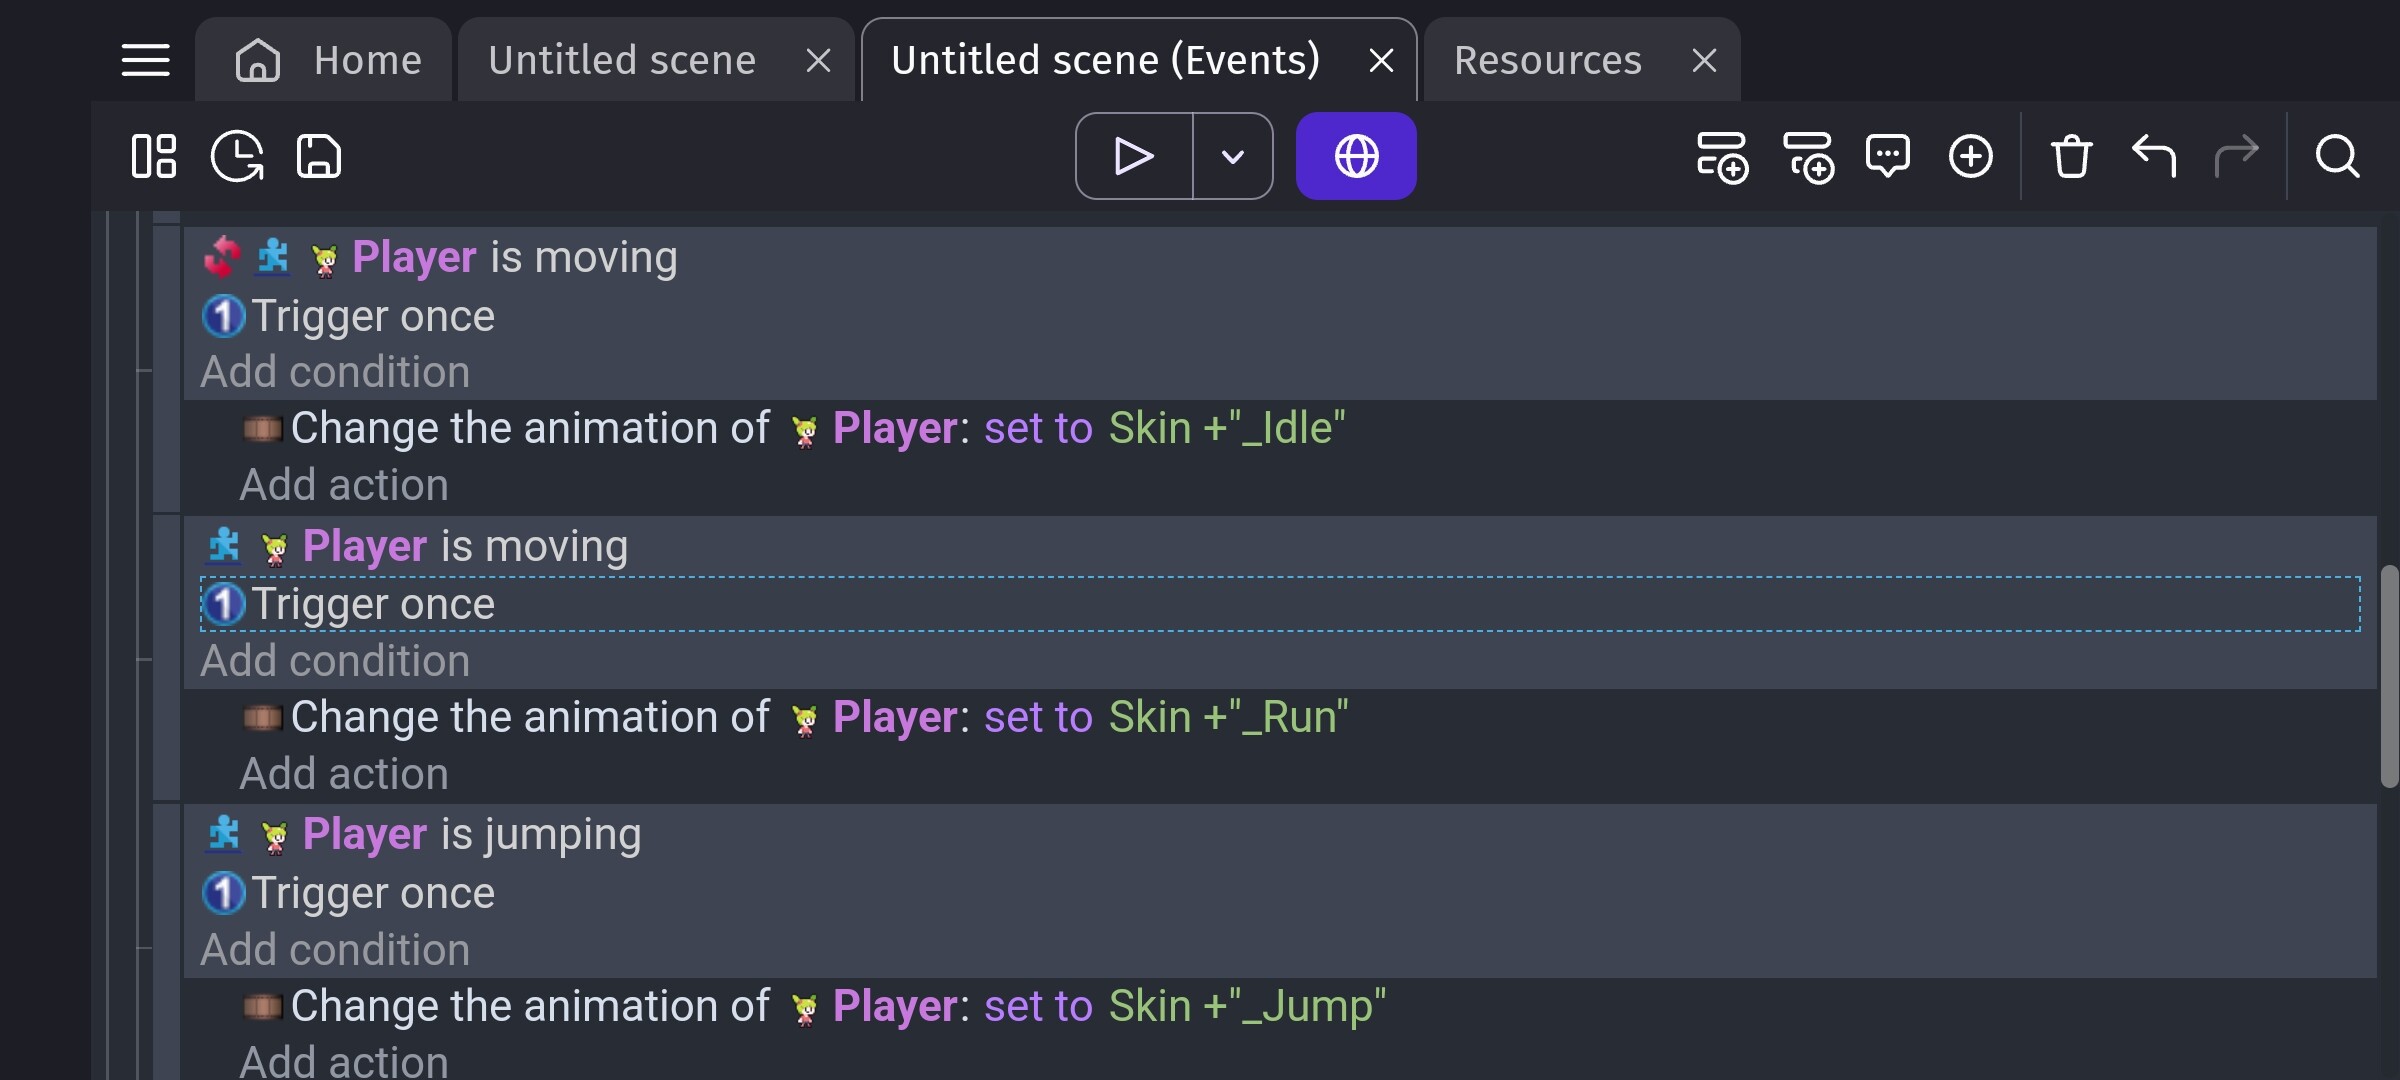Image resolution: width=2400 pixels, height=1080 pixels.
Task: Open the search in events icon
Action: [x=2337, y=156]
